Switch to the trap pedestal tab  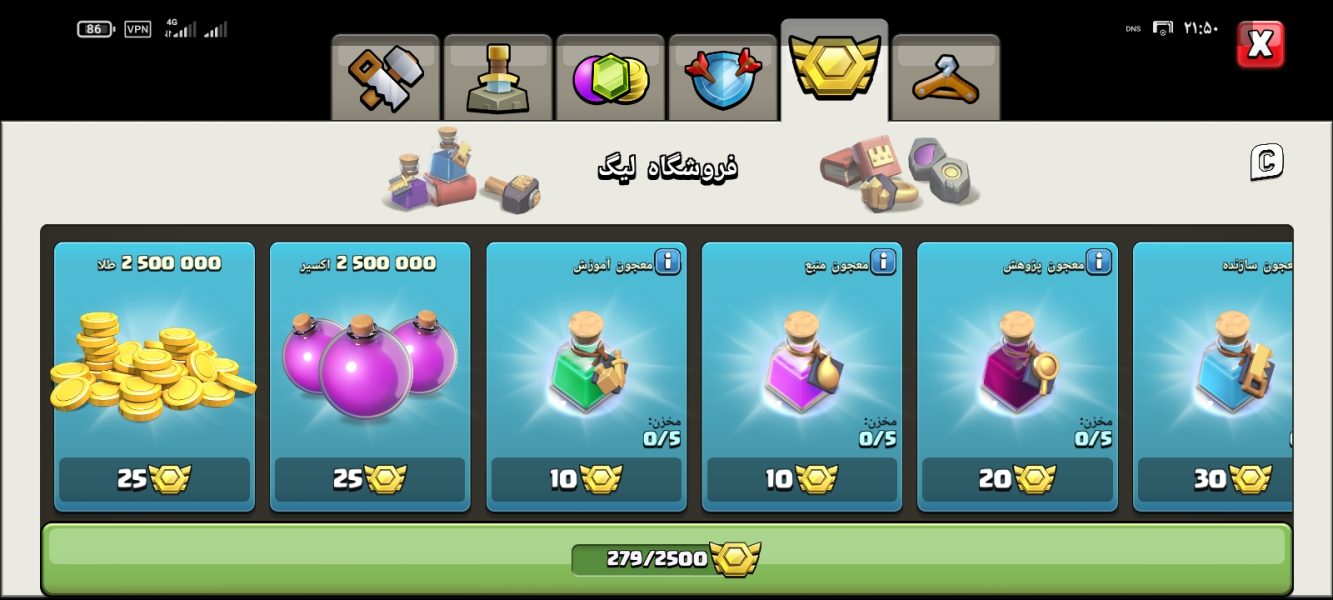pos(498,78)
